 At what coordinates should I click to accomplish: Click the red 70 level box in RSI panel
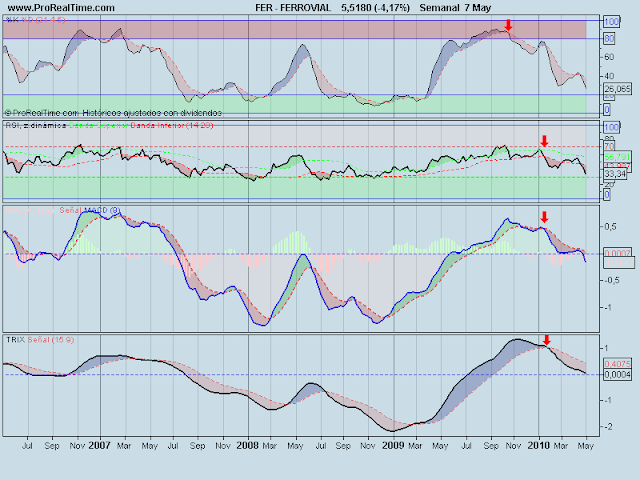pyautogui.click(x=609, y=147)
